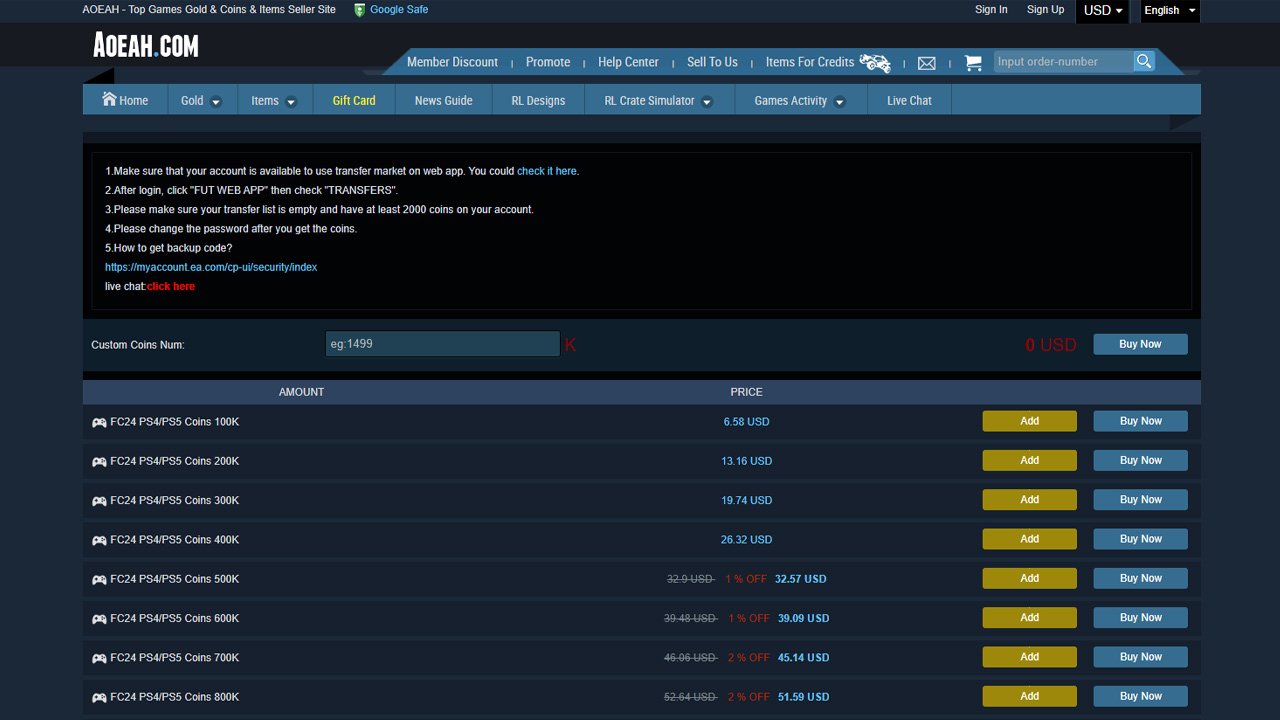Focus the Custom Coins Num input field
The image size is (1280, 720).
coord(442,344)
